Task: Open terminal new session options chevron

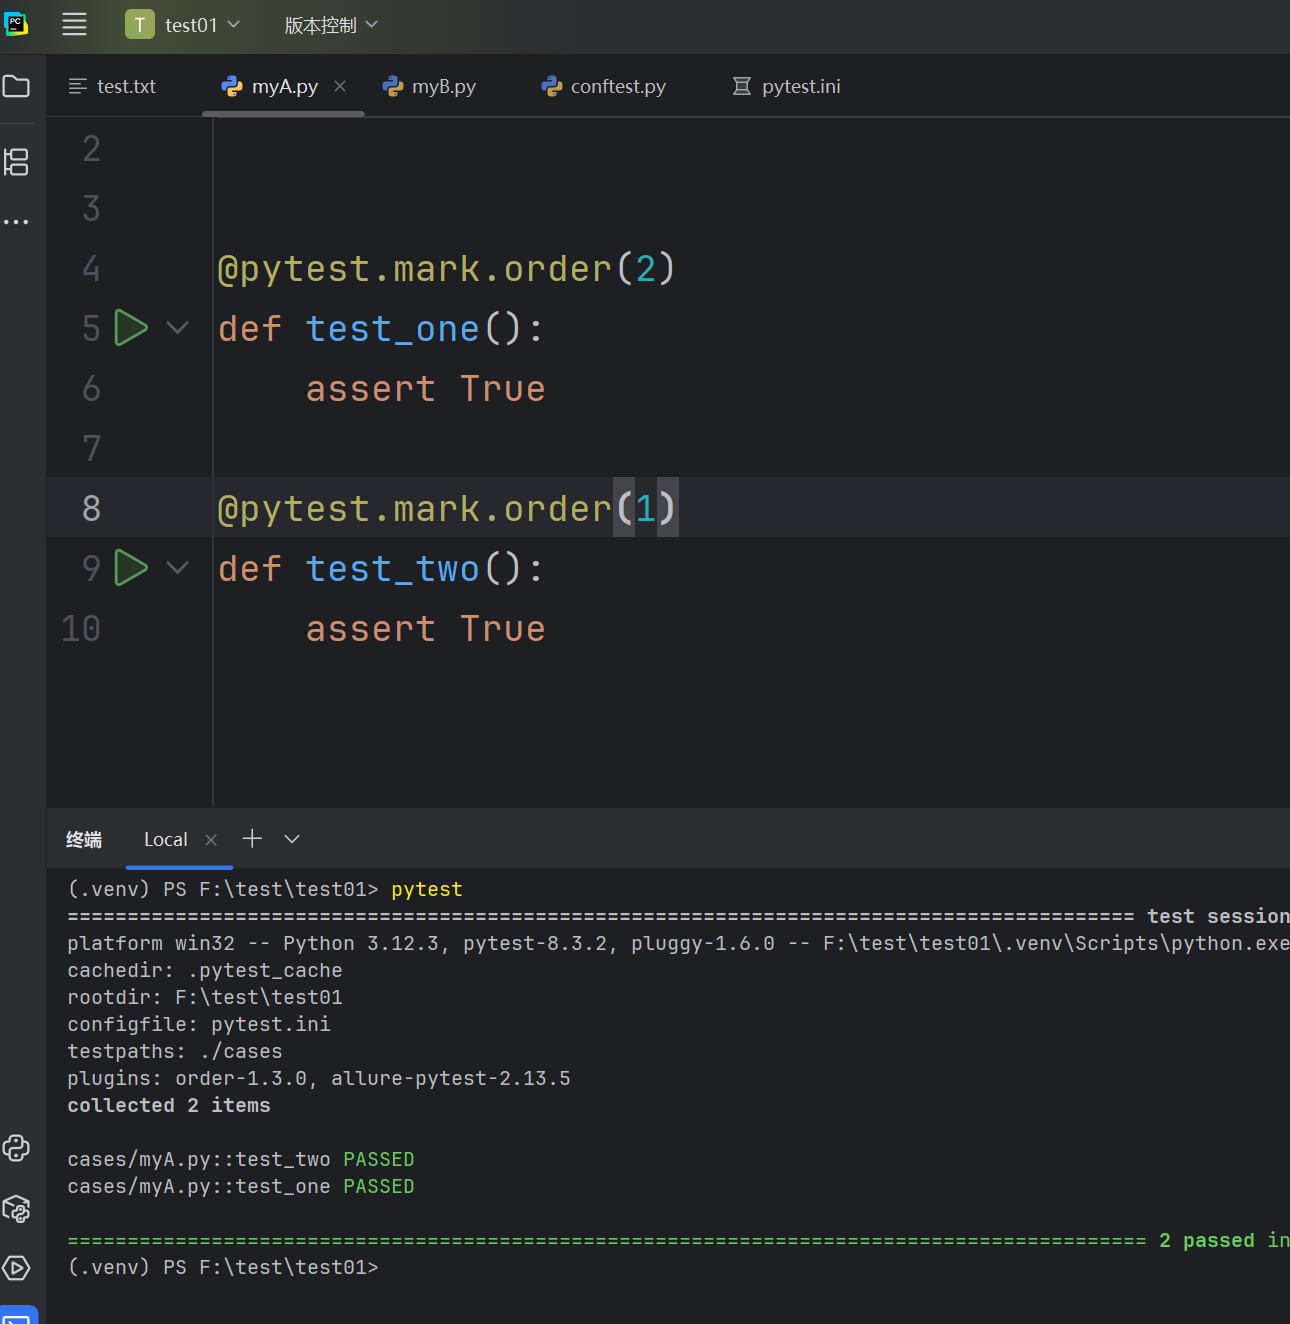Action: click(x=292, y=839)
